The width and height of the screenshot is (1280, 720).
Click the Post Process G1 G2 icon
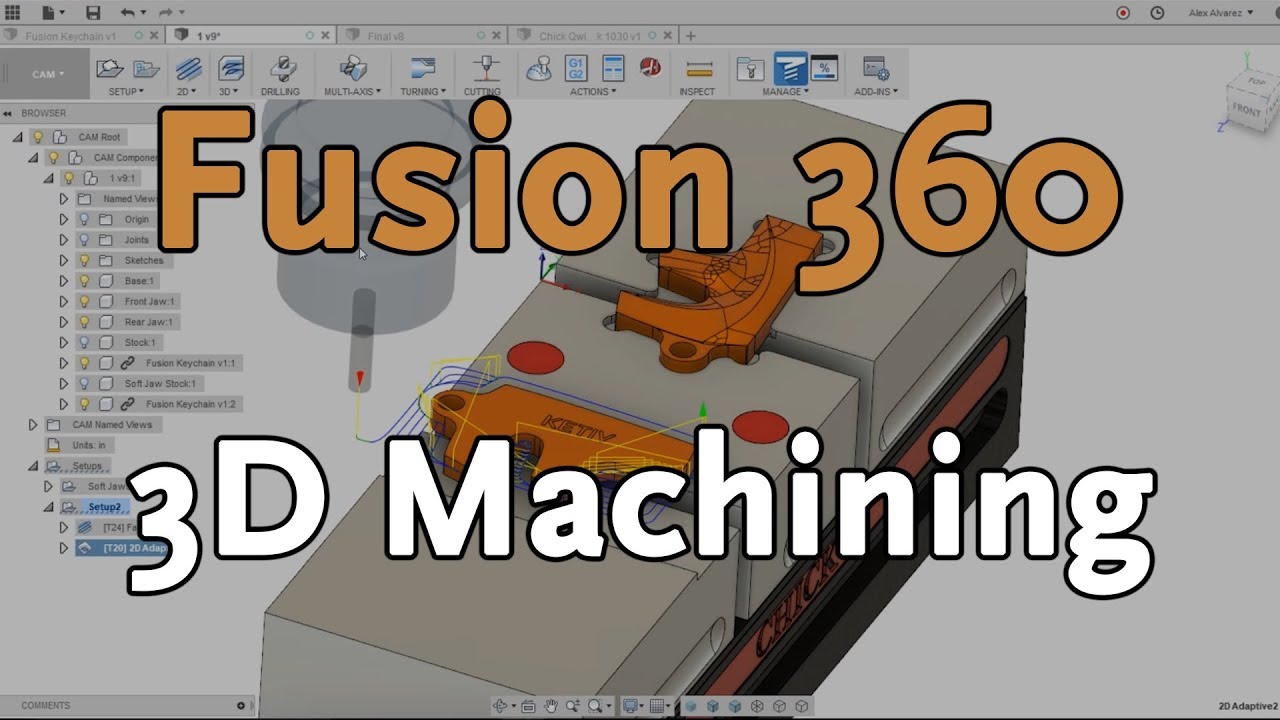(x=576, y=68)
